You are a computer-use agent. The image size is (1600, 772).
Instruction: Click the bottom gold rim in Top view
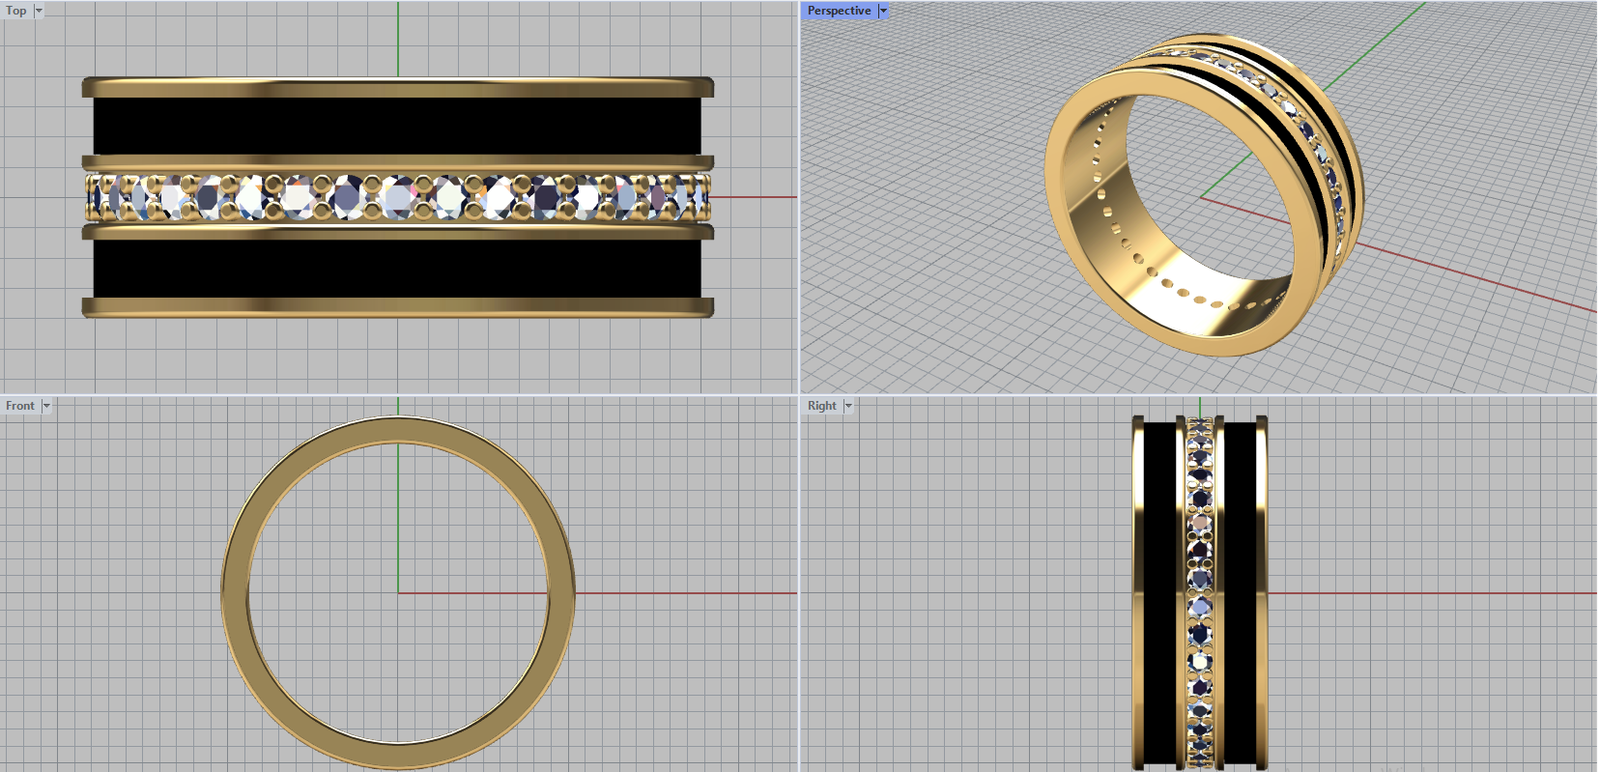coord(397,307)
